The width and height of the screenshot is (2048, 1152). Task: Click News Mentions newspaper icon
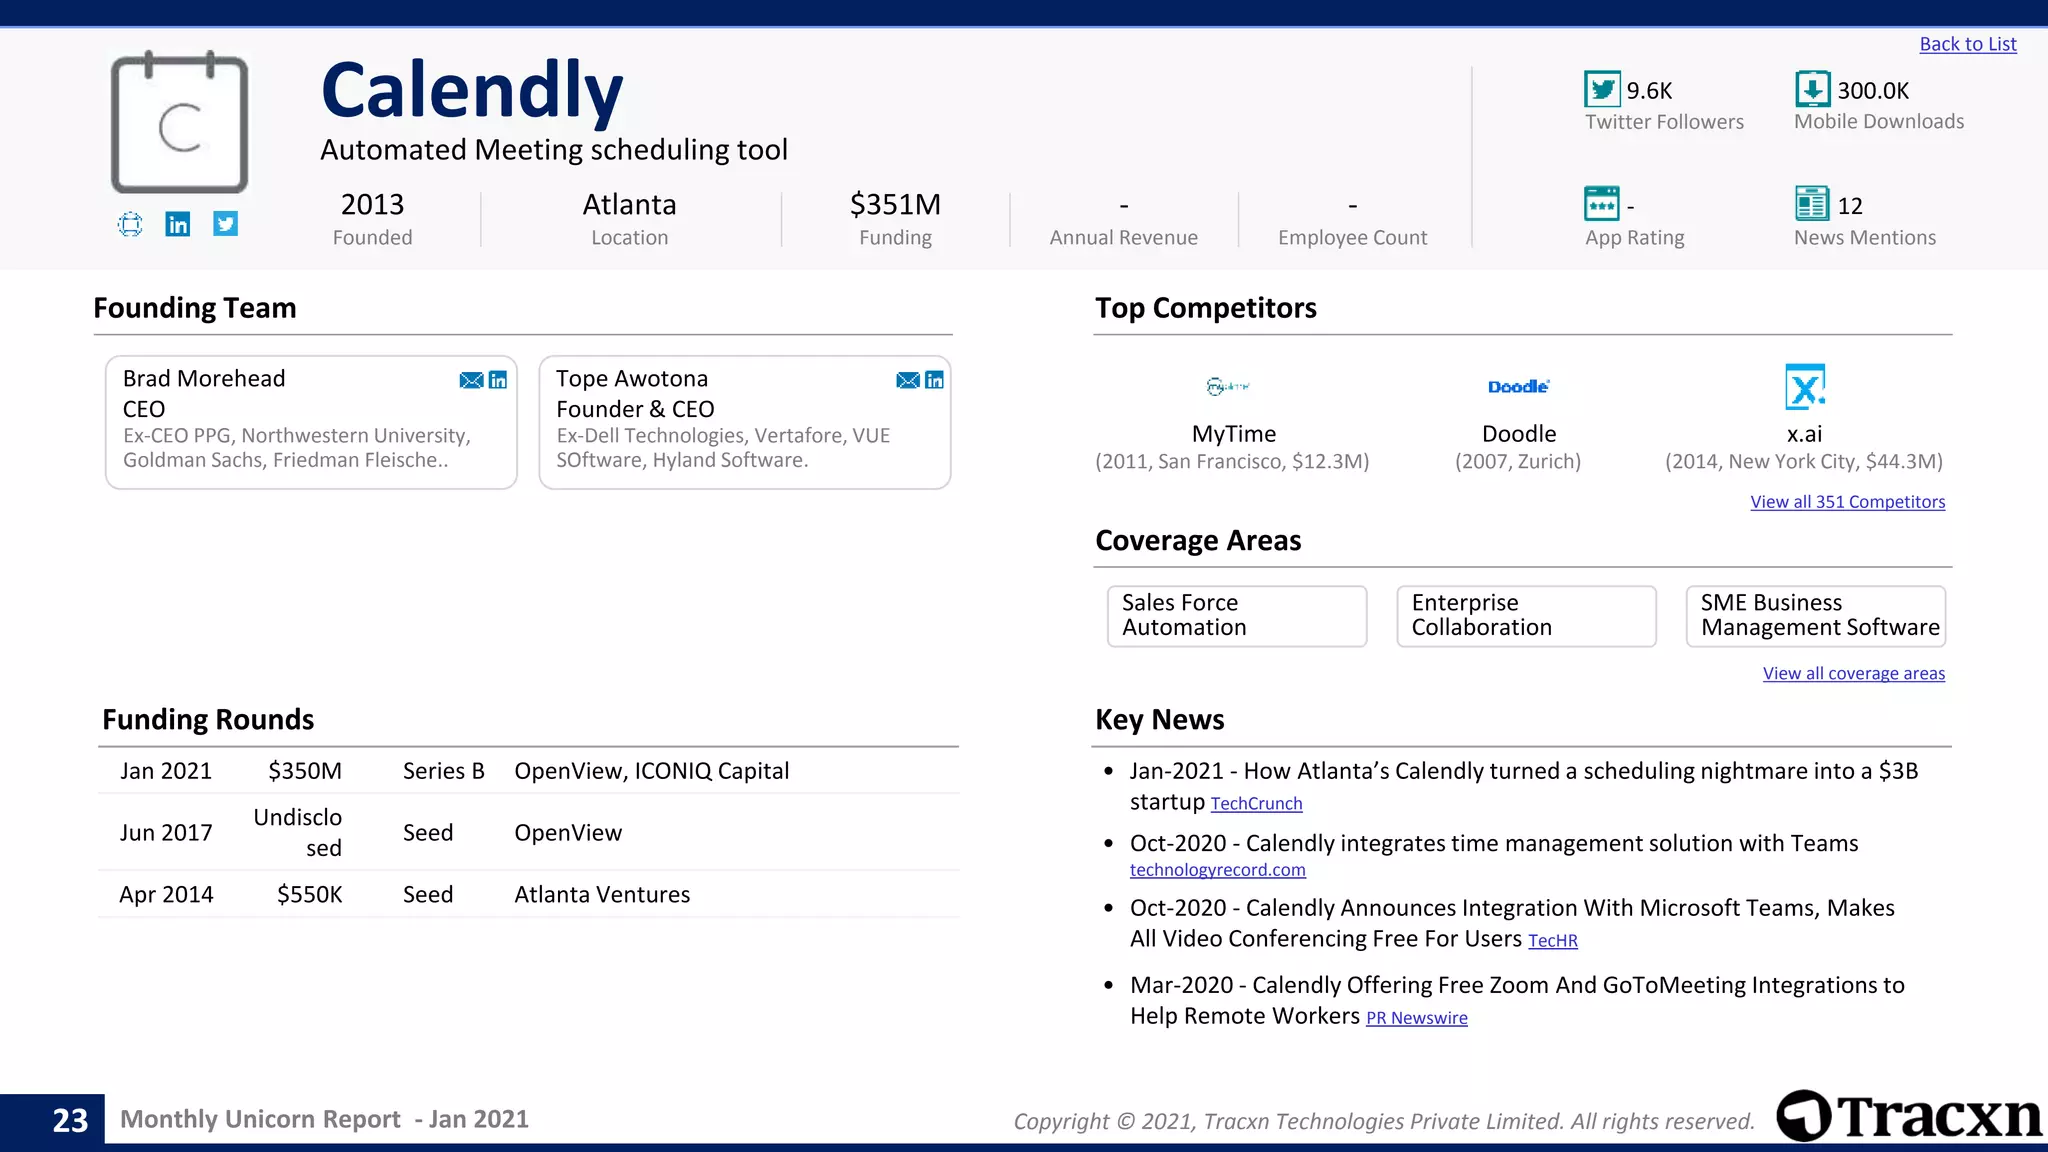pyautogui.click(x=1812, y=204)
